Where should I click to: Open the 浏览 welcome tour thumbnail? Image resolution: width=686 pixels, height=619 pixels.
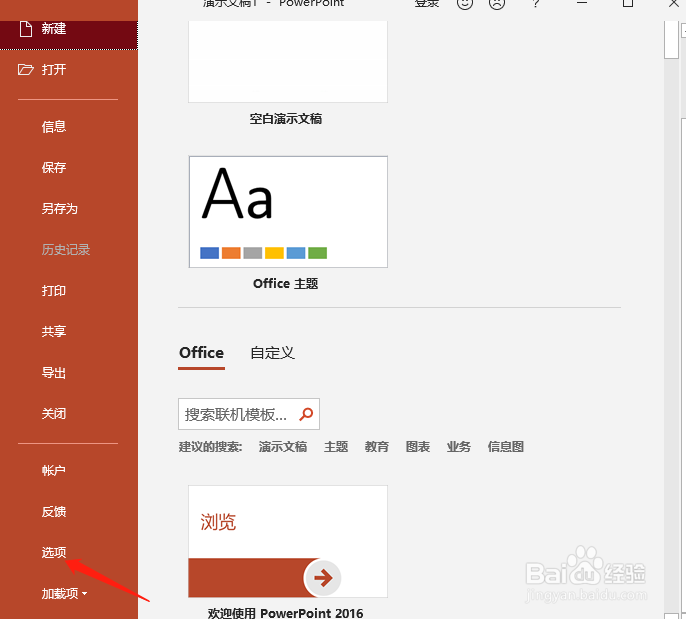click(288, 541)
